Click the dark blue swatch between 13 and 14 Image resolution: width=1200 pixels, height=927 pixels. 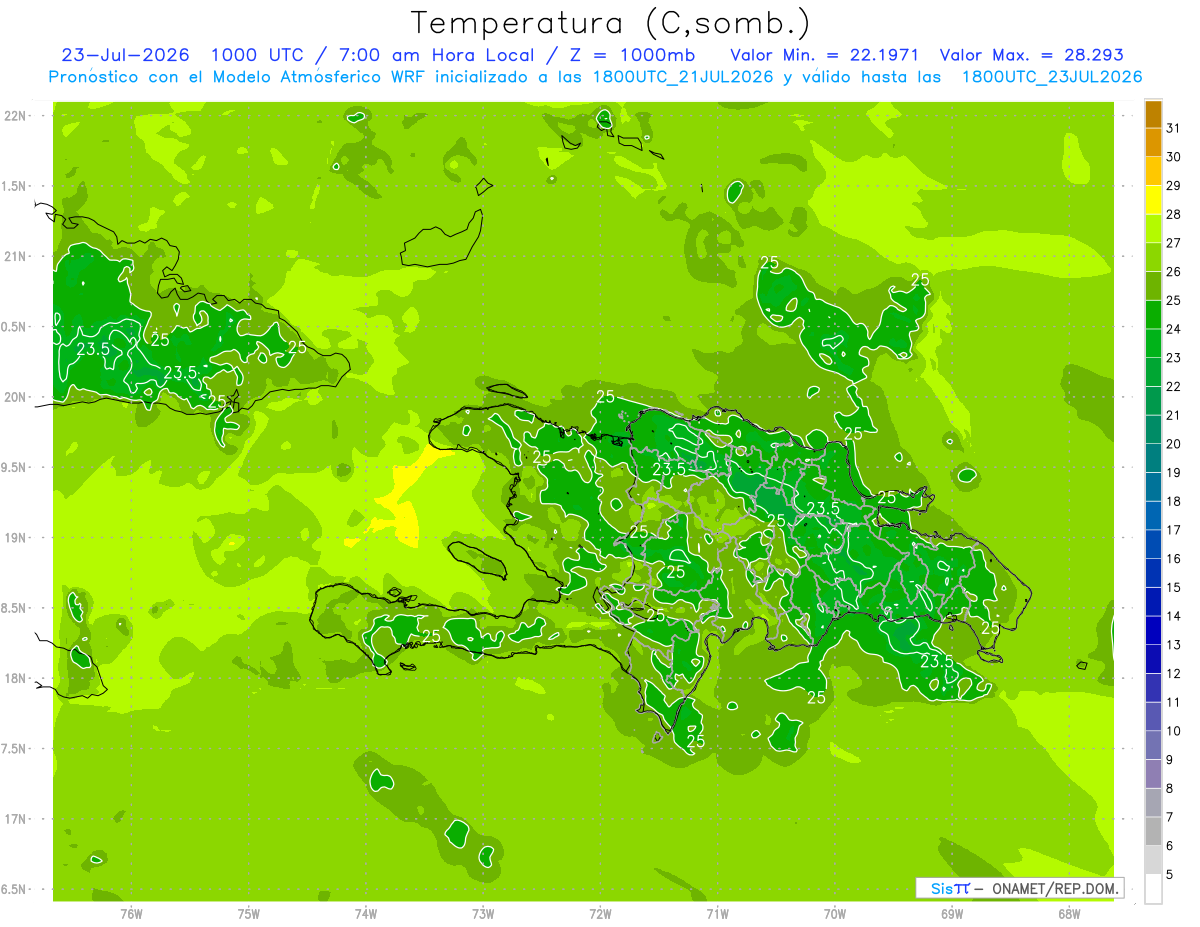1153,630
